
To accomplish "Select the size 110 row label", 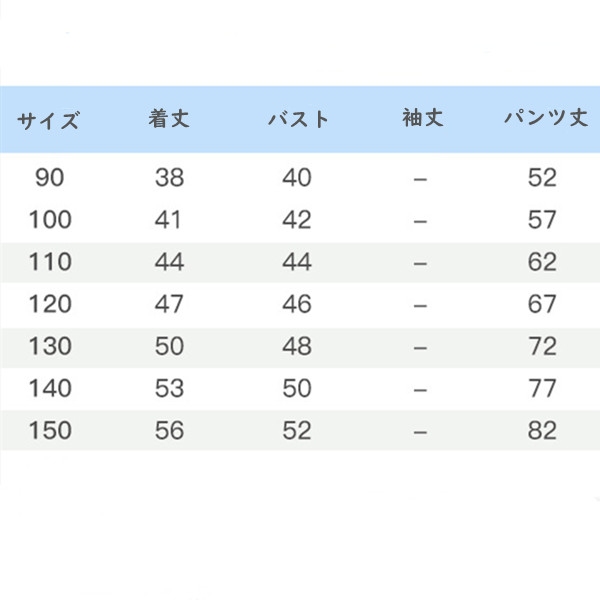I will 50,262.
